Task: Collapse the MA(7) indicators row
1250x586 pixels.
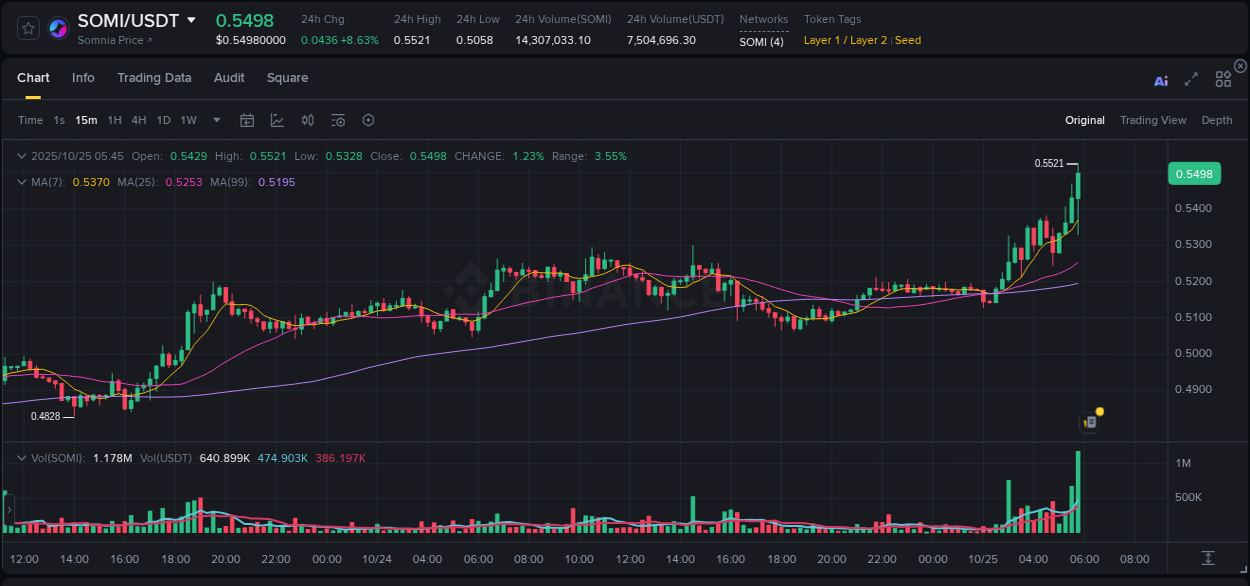Action: 20,182
